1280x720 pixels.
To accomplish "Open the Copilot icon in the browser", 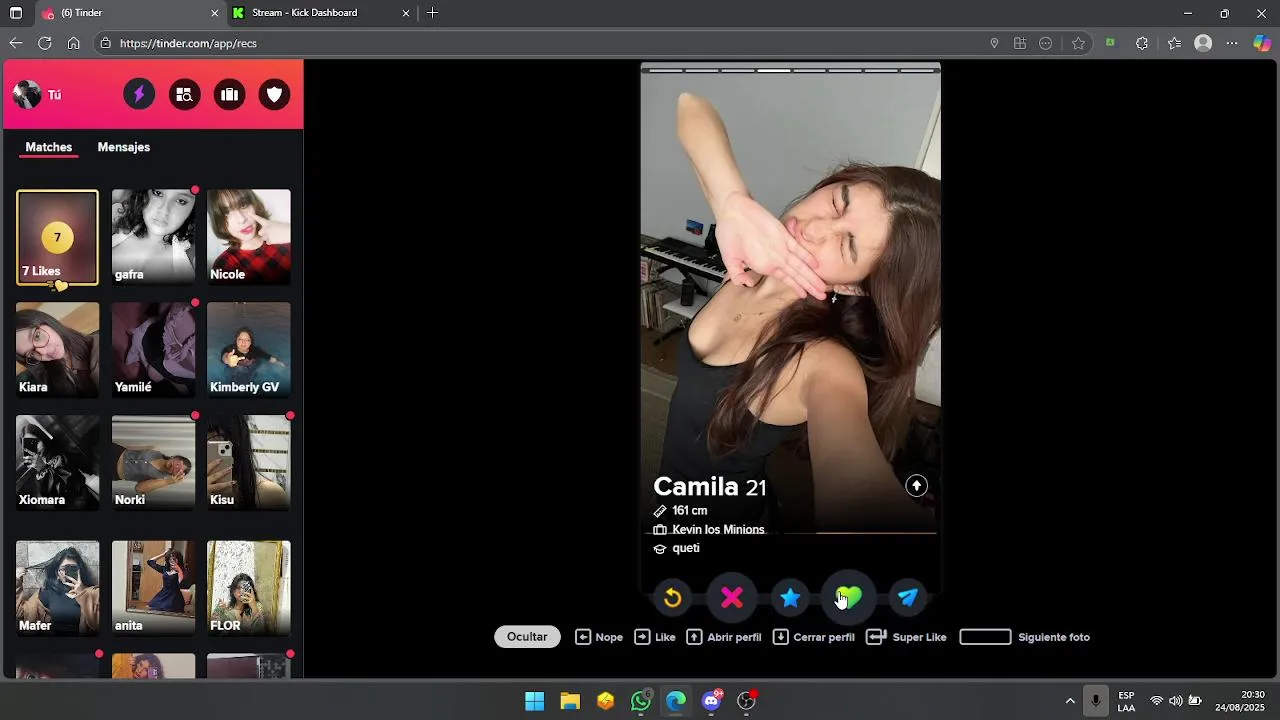I will coord(1262,43).
